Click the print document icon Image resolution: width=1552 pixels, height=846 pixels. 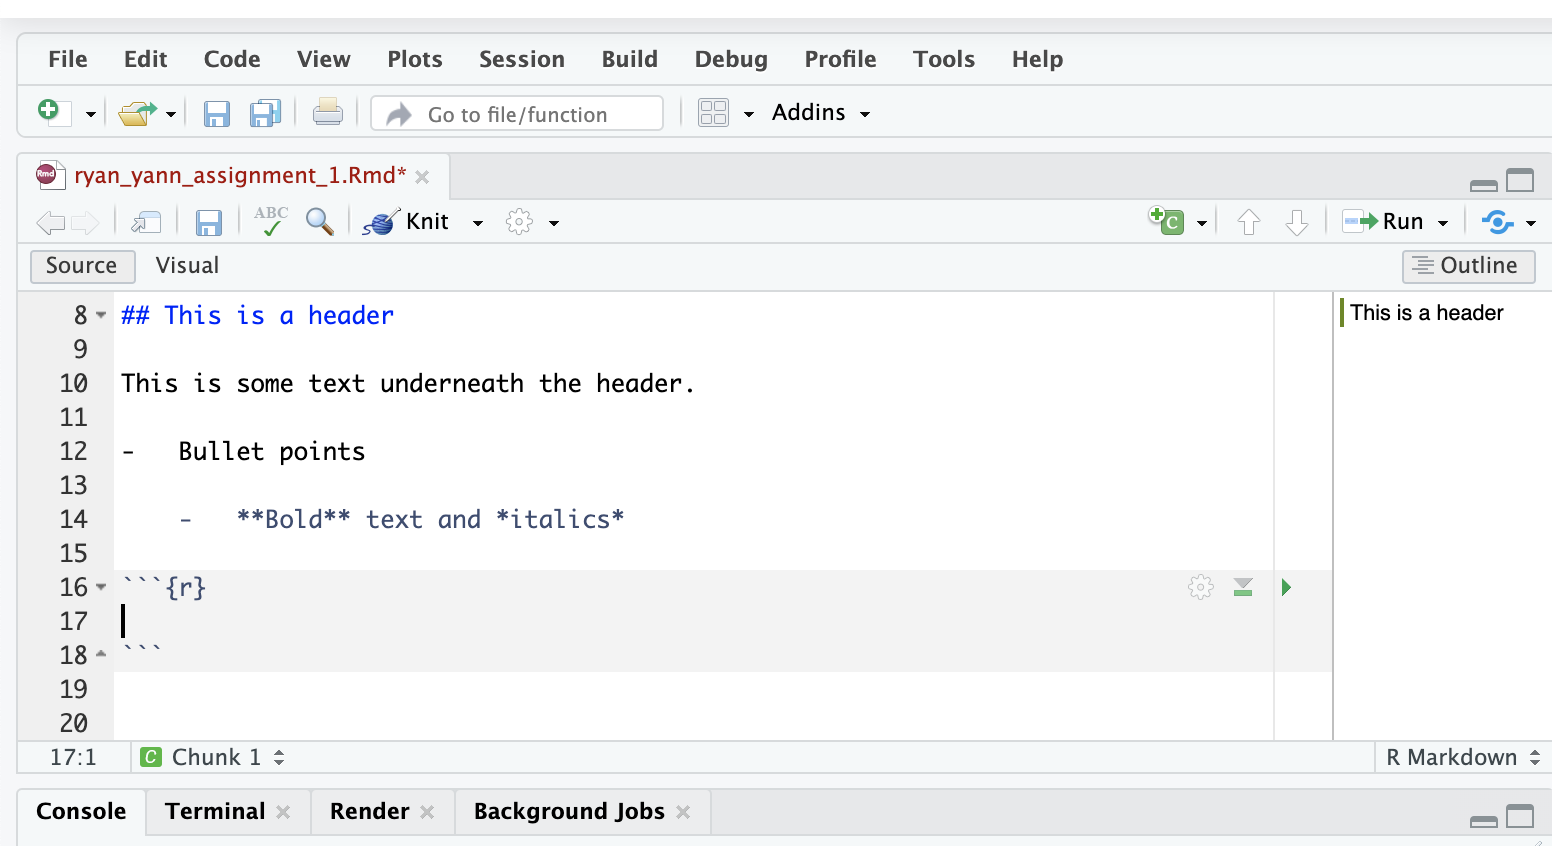[327, 113]
